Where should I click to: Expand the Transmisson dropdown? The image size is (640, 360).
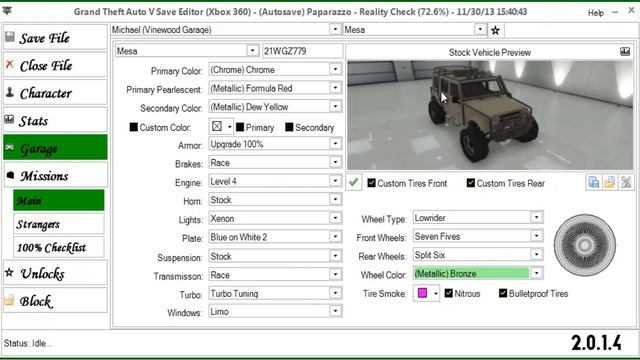335,275
